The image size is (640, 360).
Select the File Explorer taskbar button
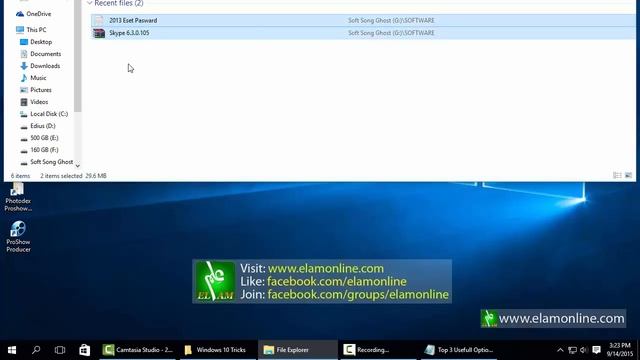pos(298,350)
